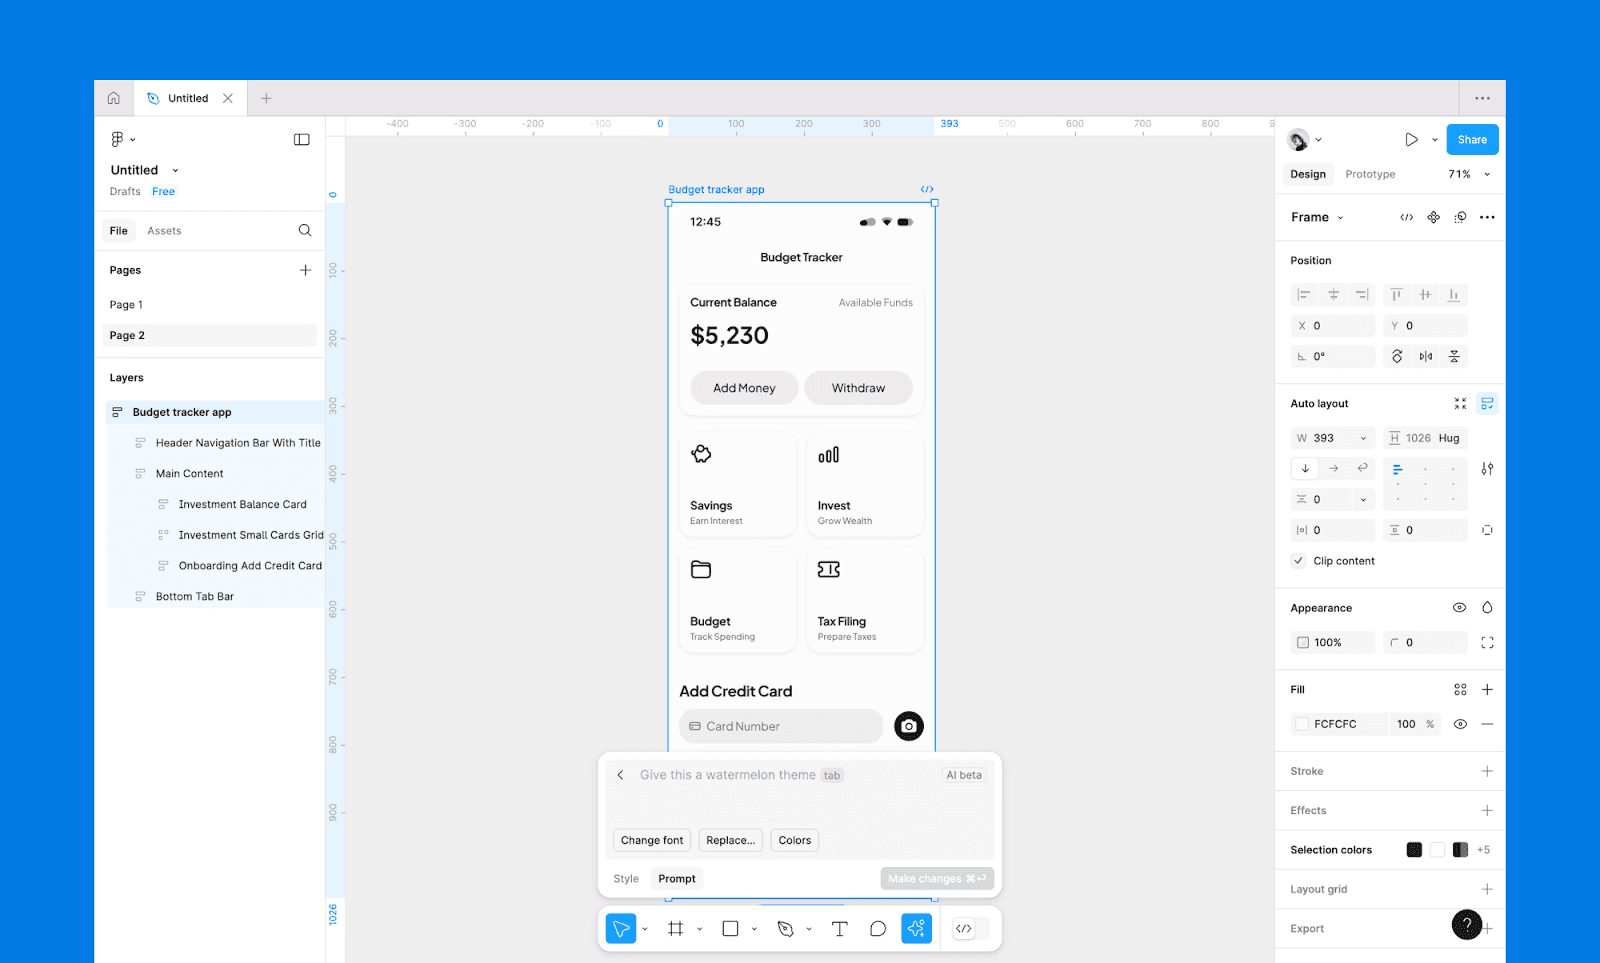
Task: Click the Change font suggestion button
Action: pyautogui.click(x=652, y=841)
